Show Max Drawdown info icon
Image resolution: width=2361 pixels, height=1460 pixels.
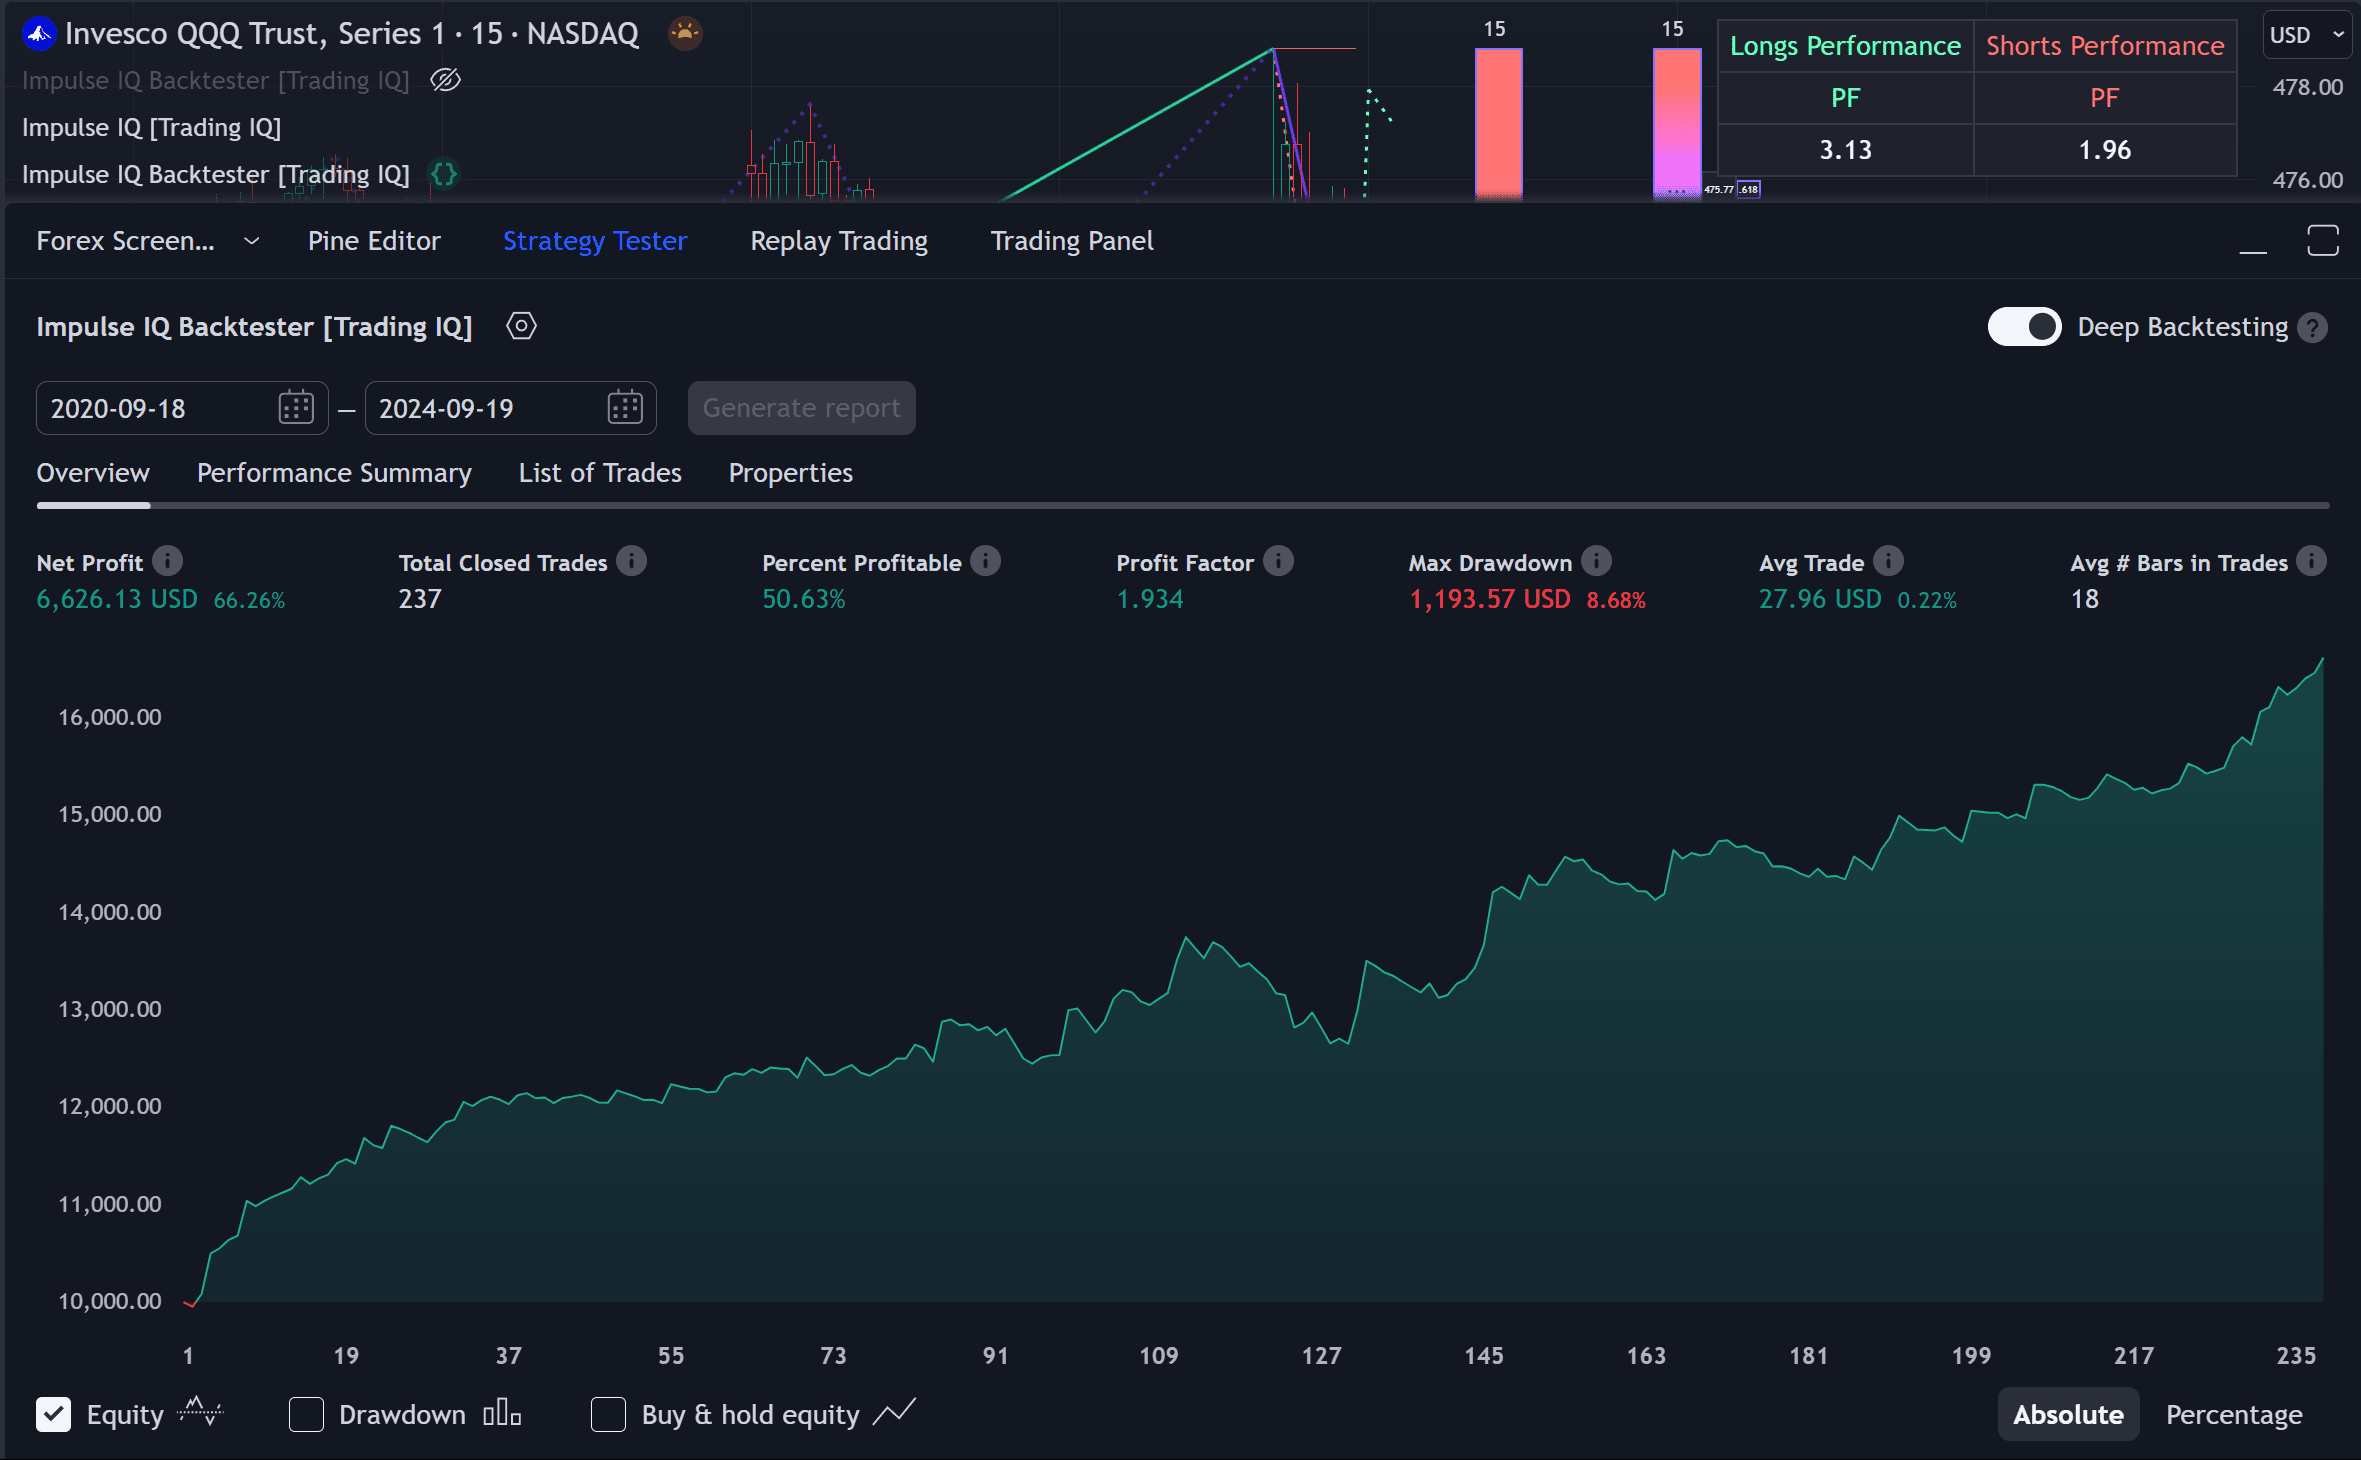[x=1596, y=562]
